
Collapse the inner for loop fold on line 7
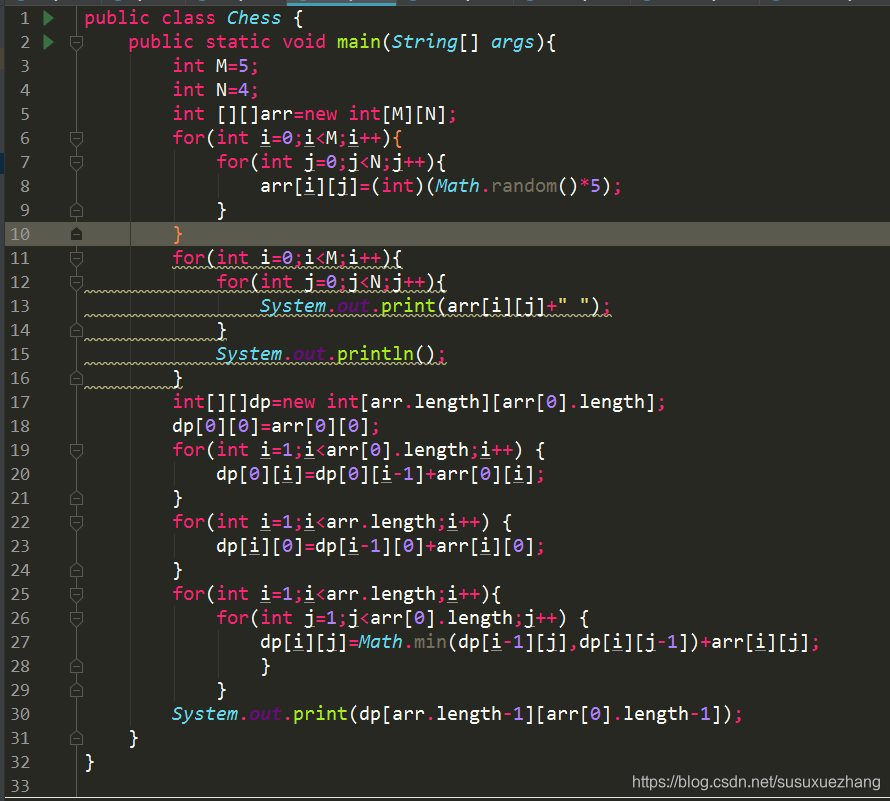click(76, 162)
